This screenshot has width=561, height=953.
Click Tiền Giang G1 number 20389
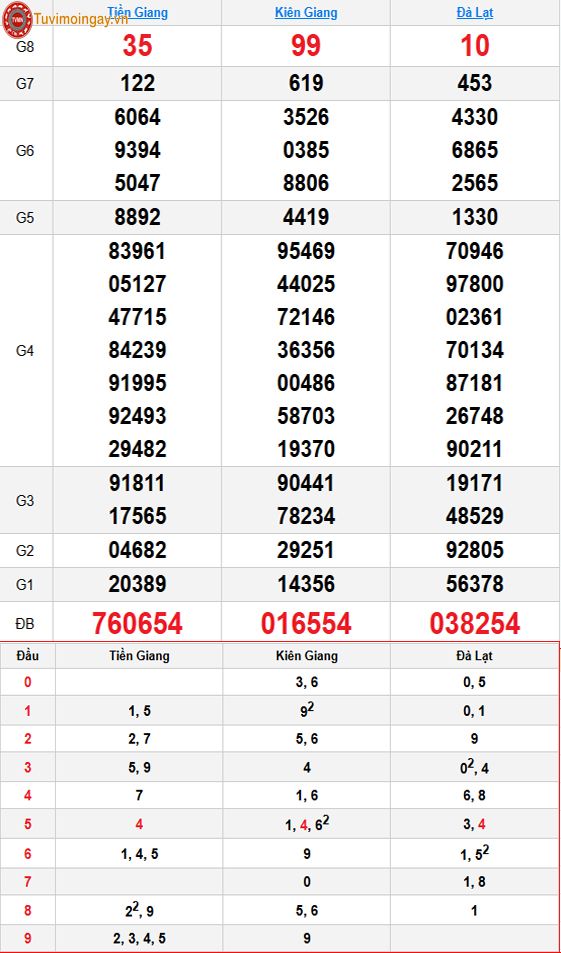coord(137,584)
